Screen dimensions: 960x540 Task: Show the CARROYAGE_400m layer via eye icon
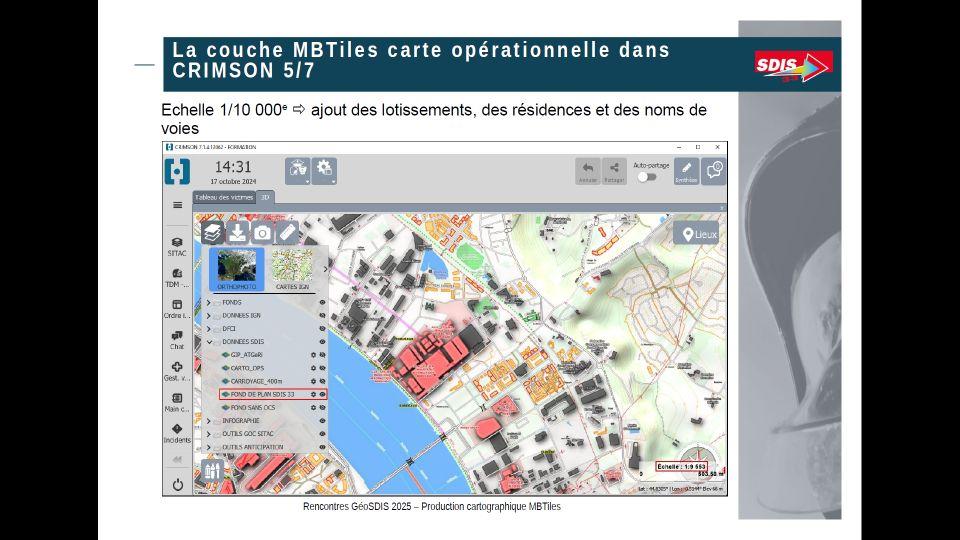[323, 381]
